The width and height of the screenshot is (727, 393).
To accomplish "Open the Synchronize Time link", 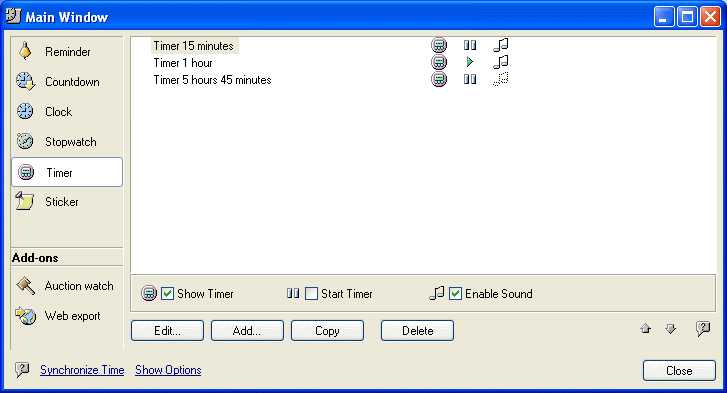I will pyautogui.click(x=82, y=370).
